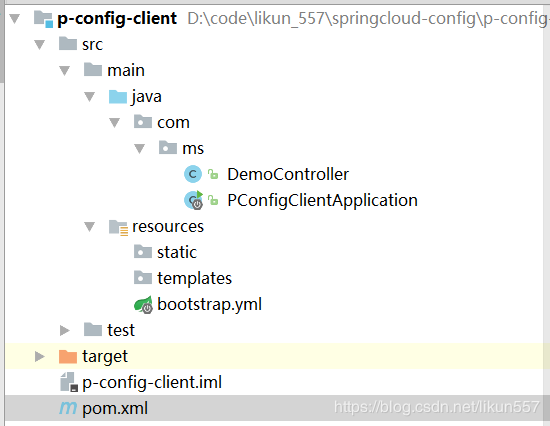The width and height of the screenshot is (550, 426).
Task: Select the src label
Action: pyautogui.click(x=92, y=45)
